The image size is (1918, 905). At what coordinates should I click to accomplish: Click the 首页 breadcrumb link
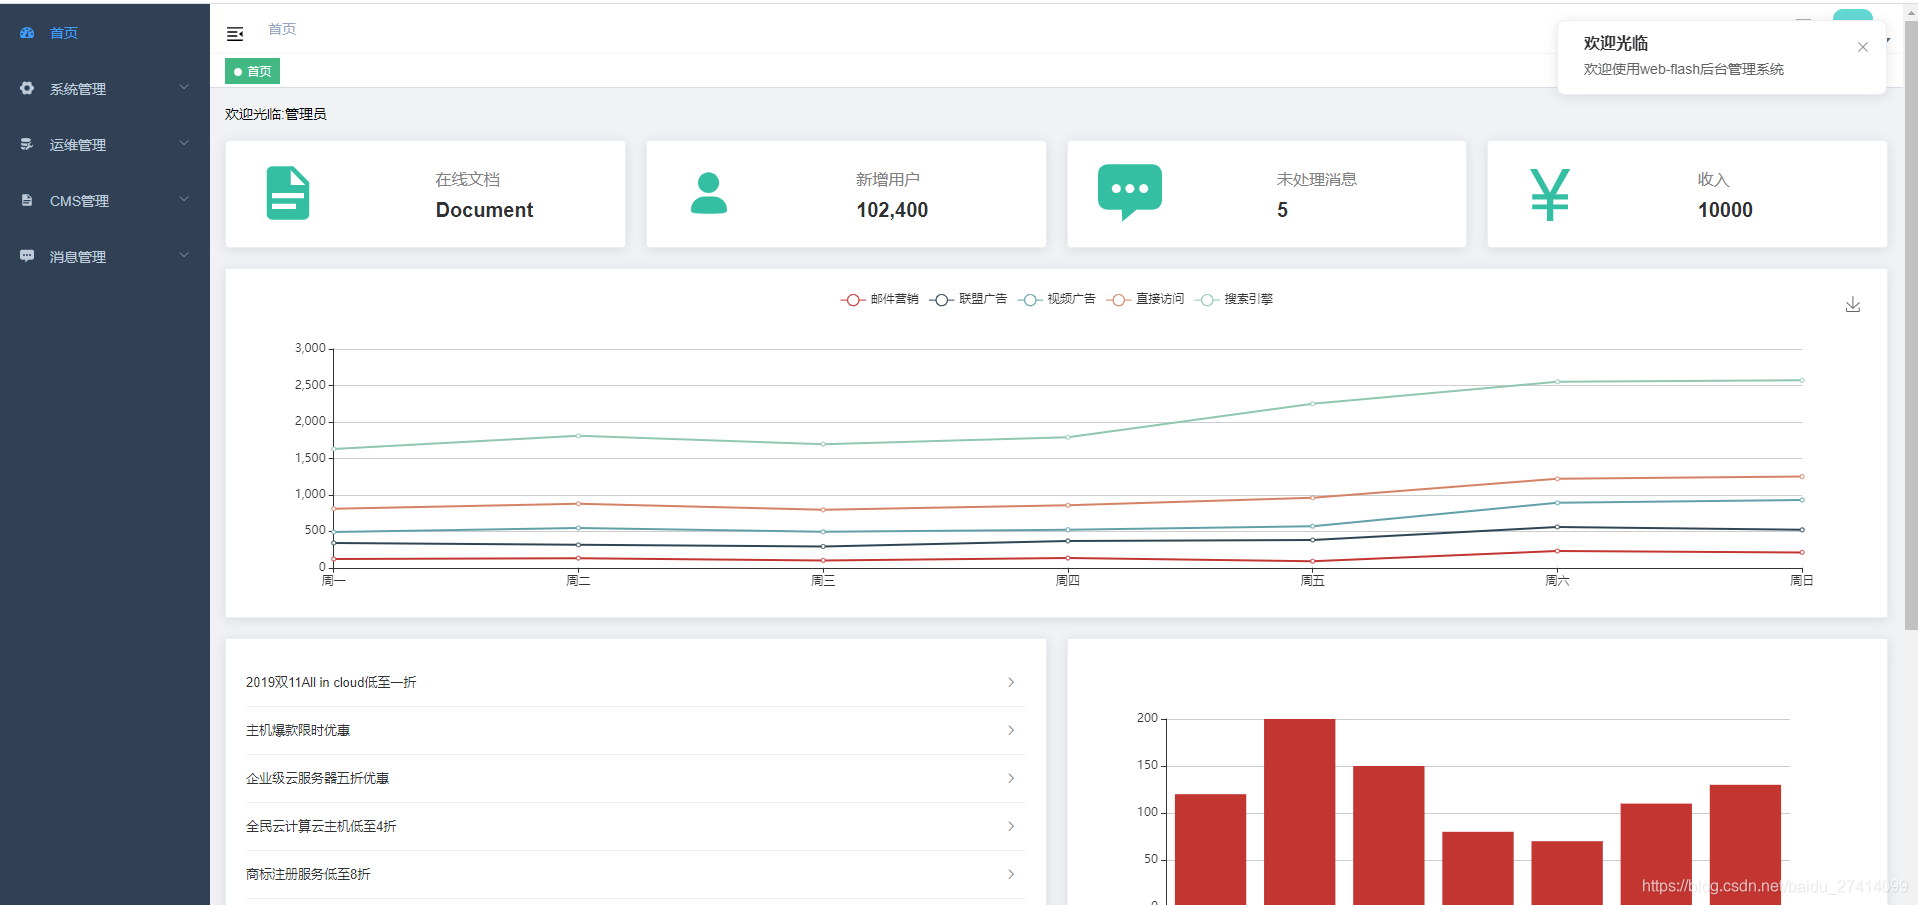pos(282,29)
